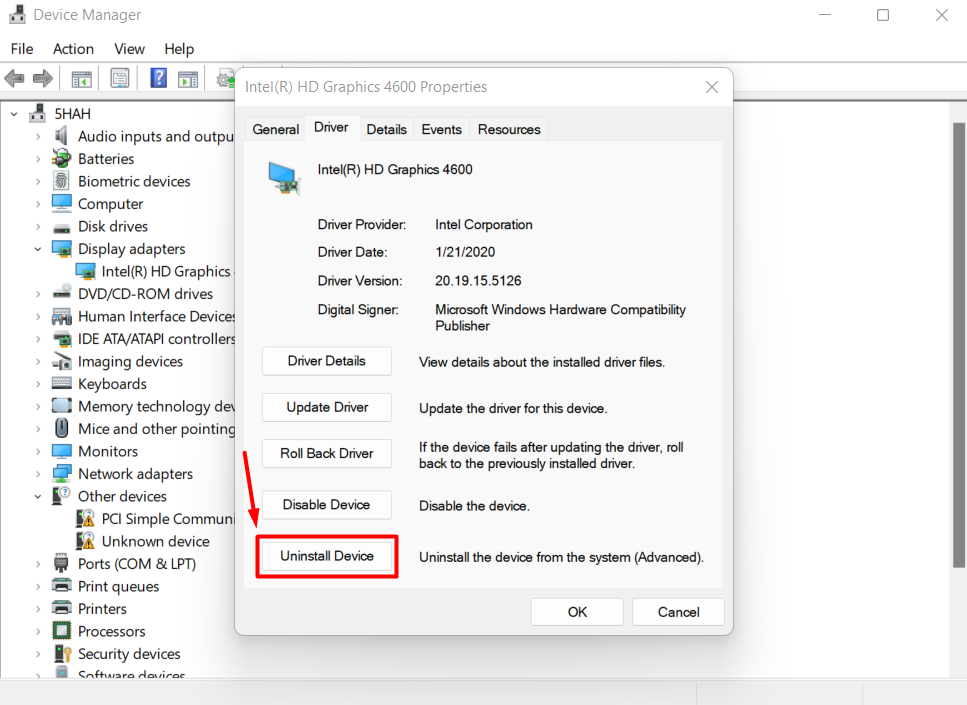Expand the Audio inputs and outputs node
The height and width of the screenshot is (705, 967).
[x=38, y=136]
